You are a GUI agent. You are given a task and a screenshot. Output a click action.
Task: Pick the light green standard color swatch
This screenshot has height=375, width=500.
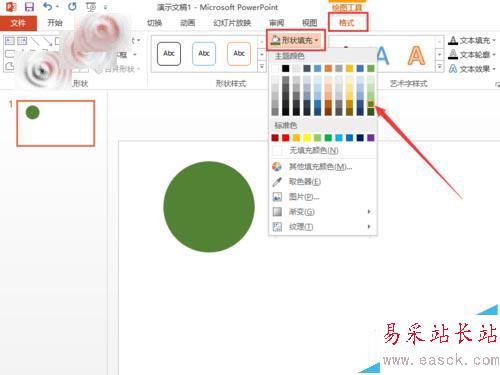click(318, 138)
